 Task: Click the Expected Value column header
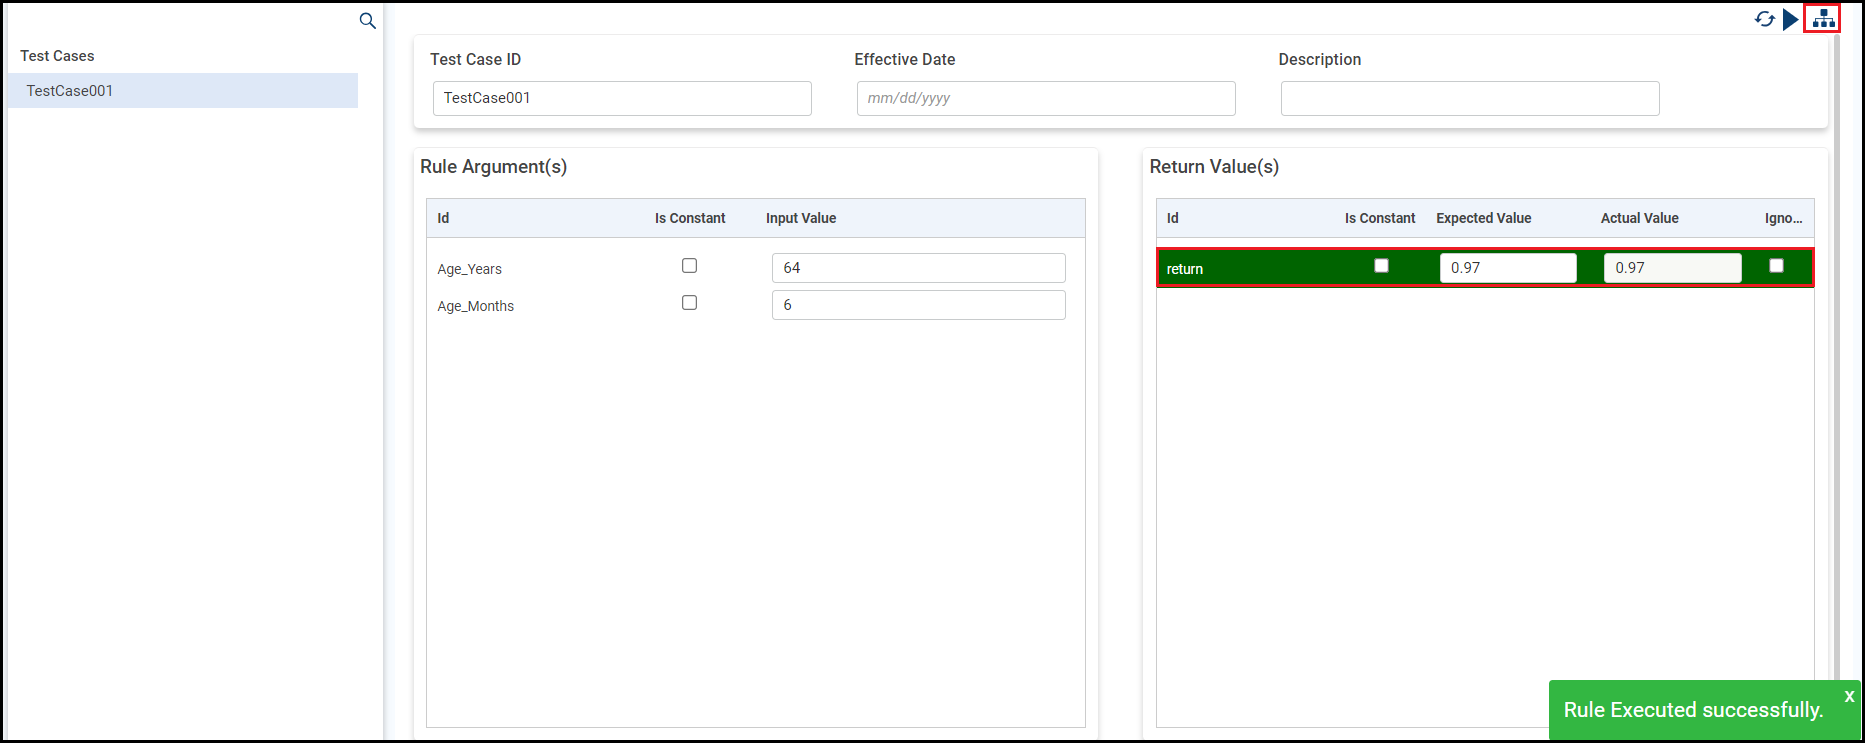click(1484, 218)
